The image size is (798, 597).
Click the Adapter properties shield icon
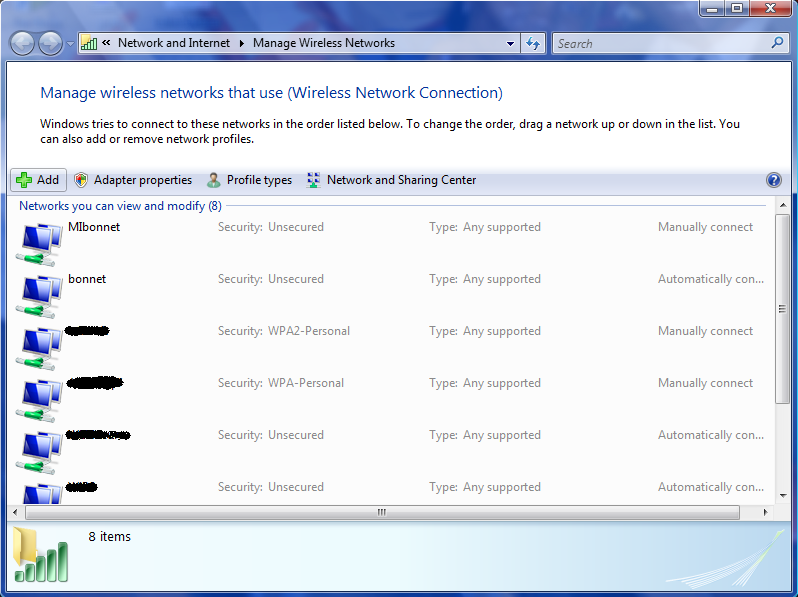(81, 180)
